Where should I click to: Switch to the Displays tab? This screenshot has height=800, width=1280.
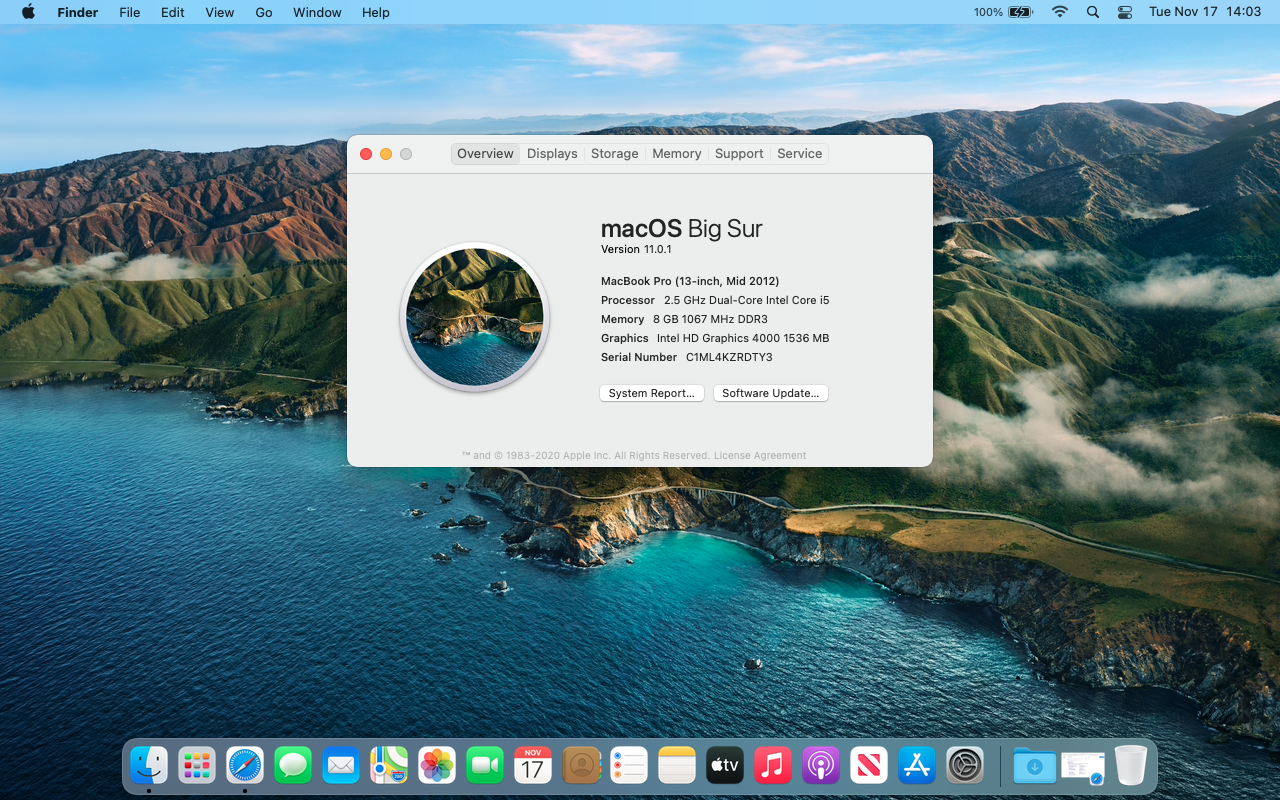click(552, 153)
